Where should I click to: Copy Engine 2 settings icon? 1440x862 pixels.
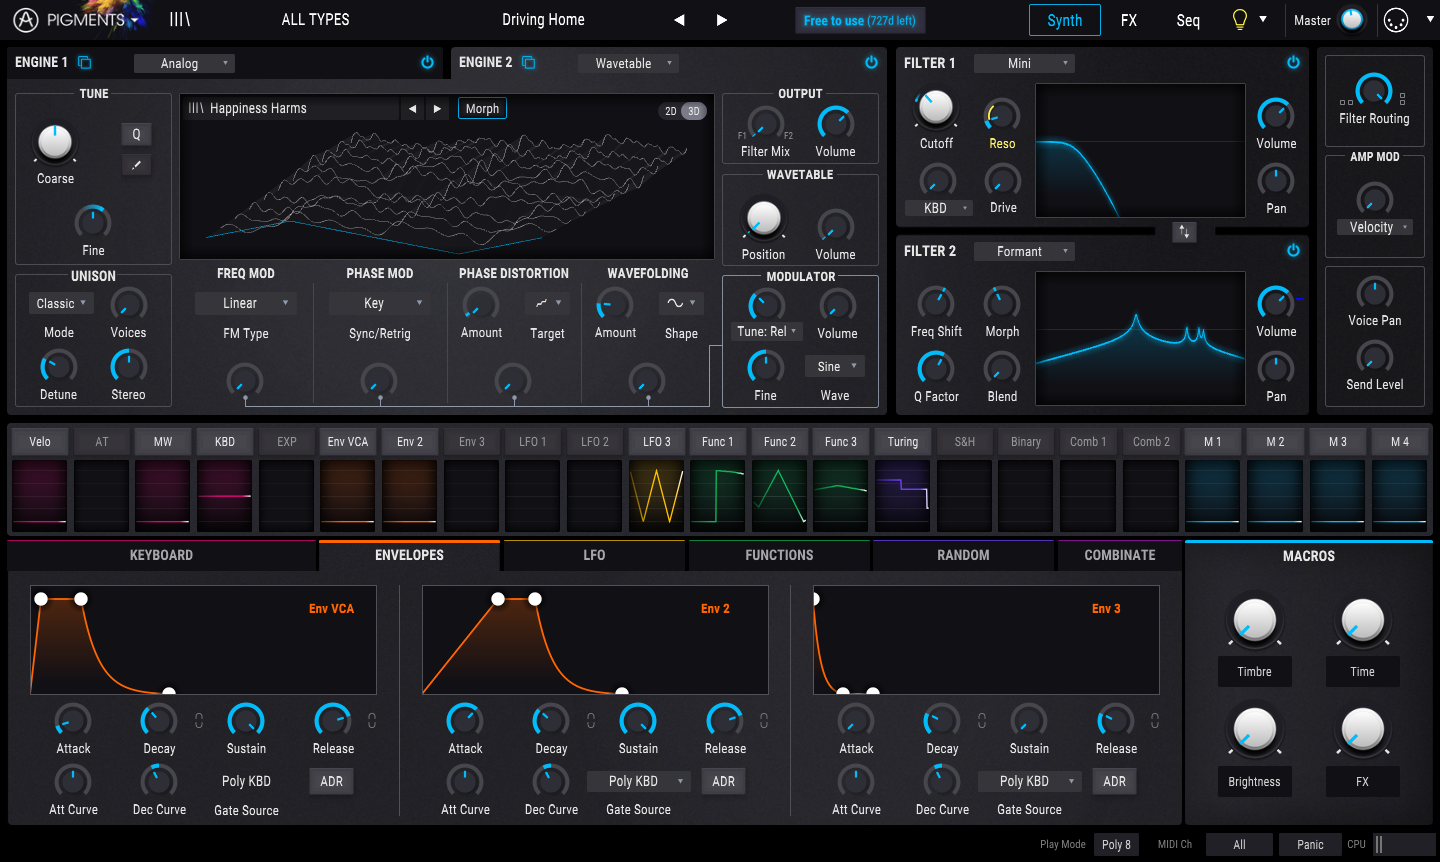529,62
